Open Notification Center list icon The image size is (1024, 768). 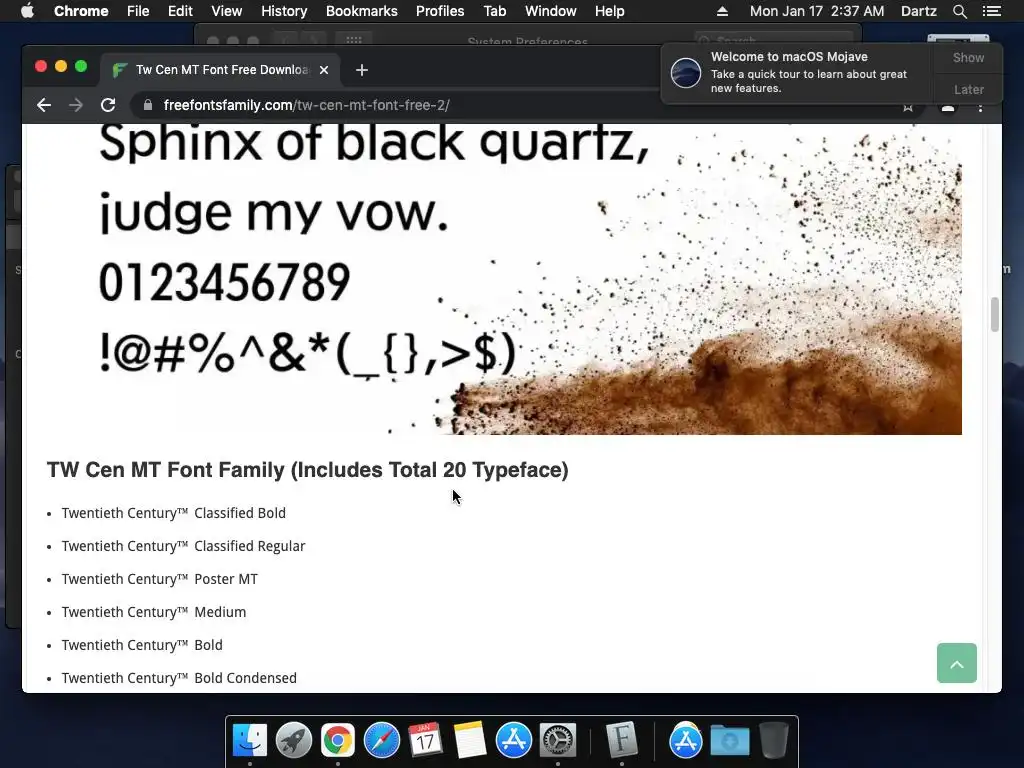(x=991, y=11)
